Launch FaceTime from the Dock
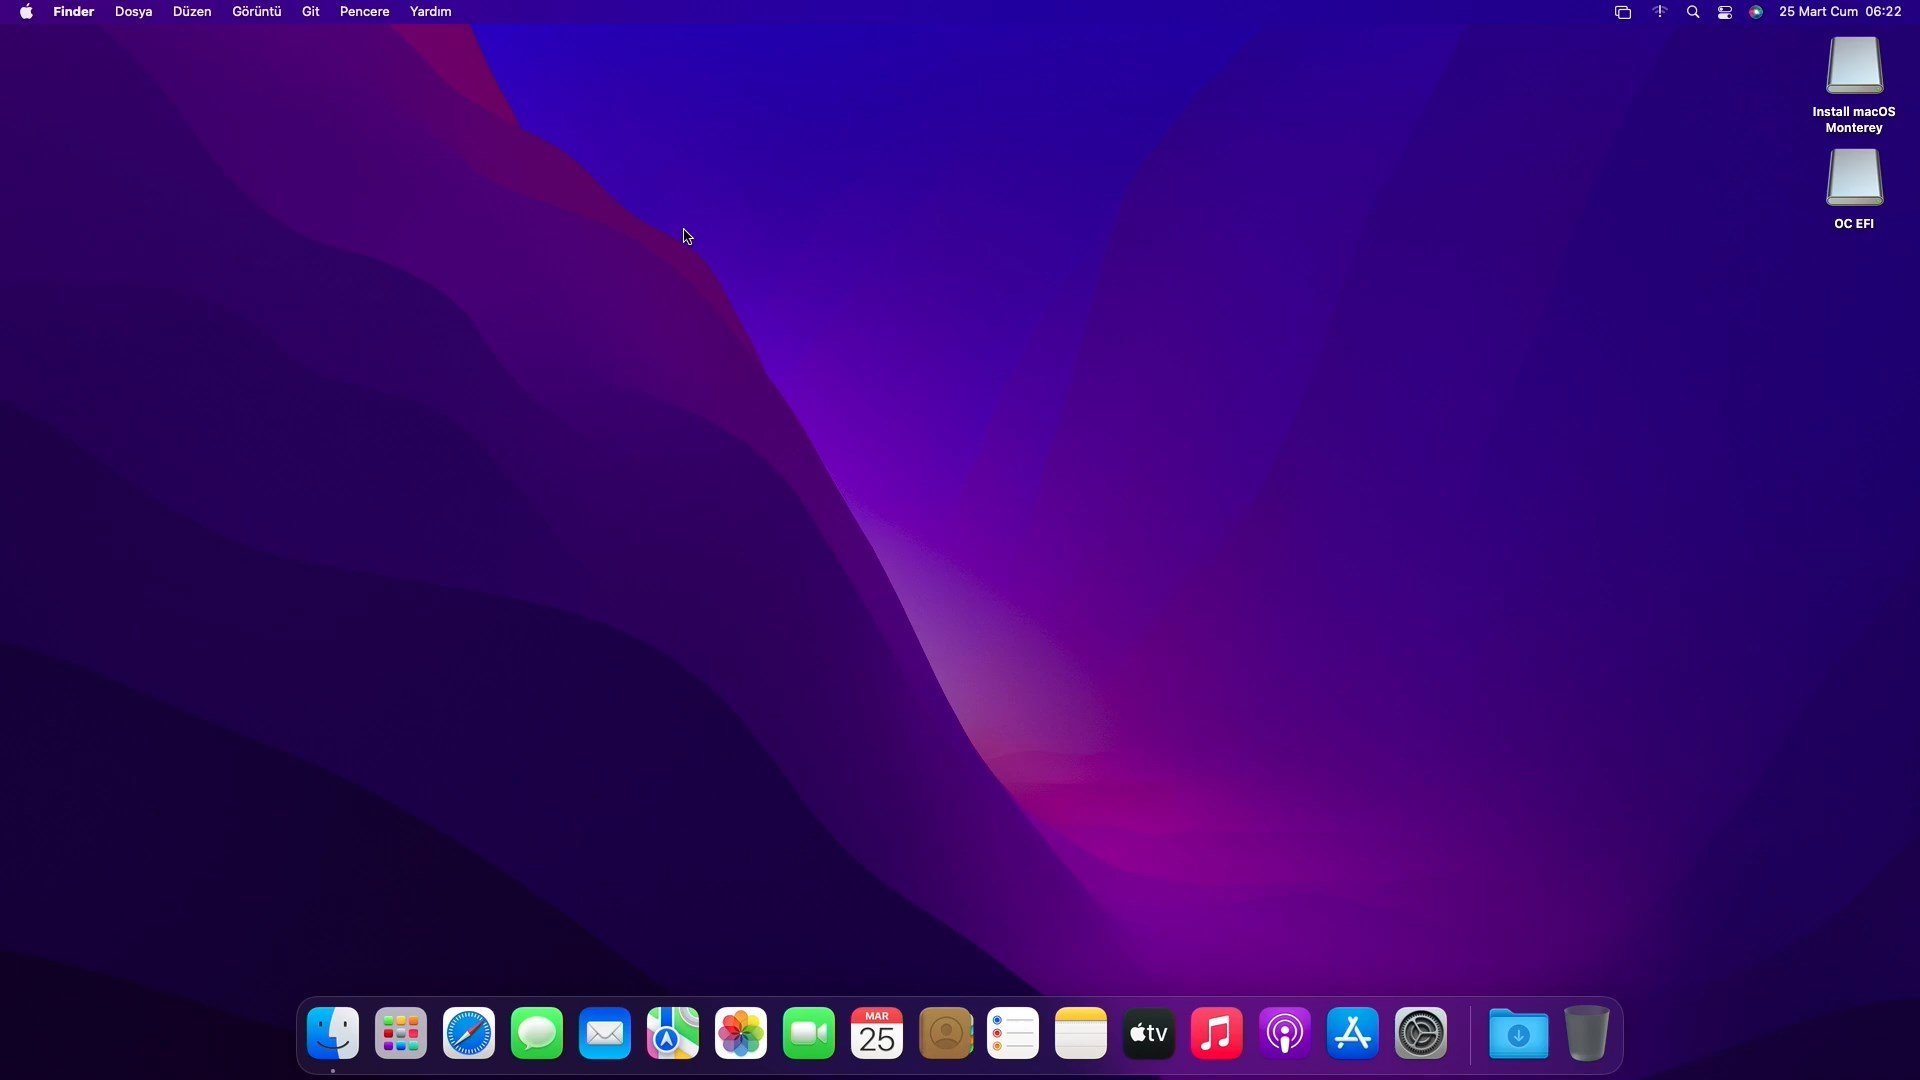The width and height of the screenshot is (1920, 1080). point(809,1034)
